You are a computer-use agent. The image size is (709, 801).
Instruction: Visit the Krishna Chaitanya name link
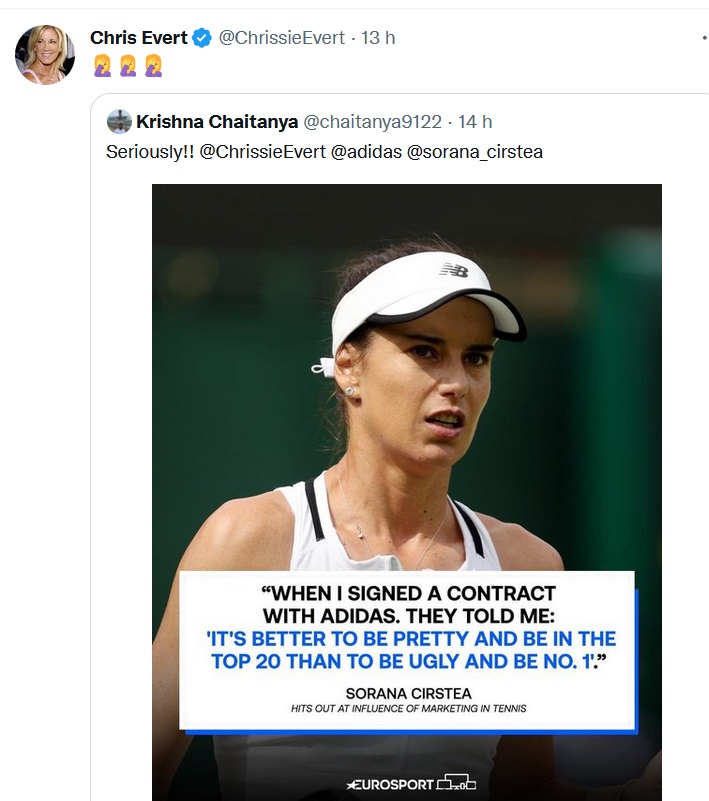(216, 122)
